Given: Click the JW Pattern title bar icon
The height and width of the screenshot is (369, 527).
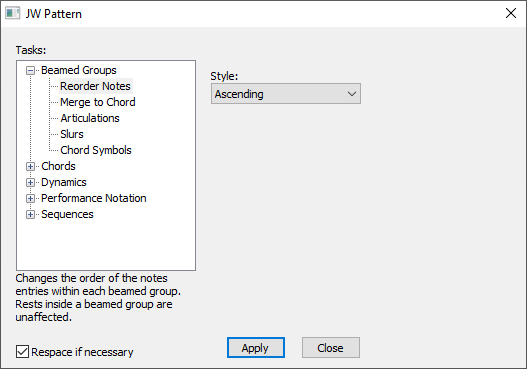Looking at the screenshot, I should [12, 13].
